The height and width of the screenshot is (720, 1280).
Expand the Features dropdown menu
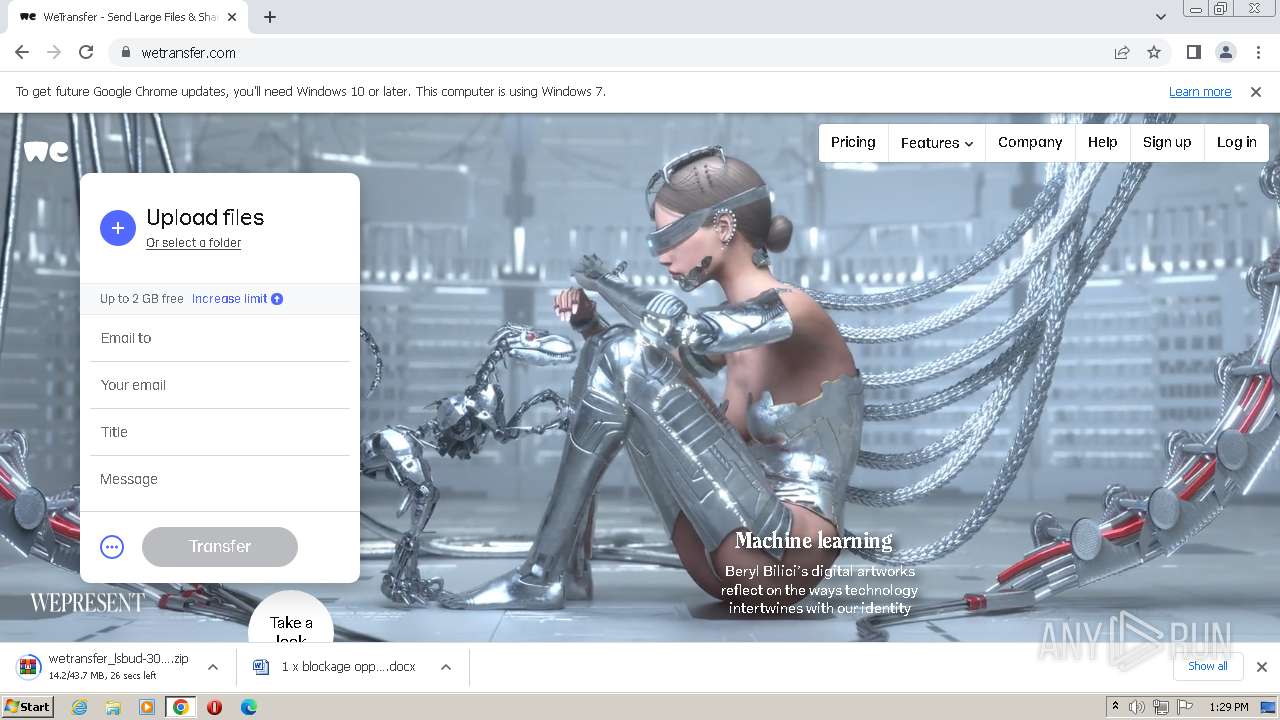[x=936, y=143]
